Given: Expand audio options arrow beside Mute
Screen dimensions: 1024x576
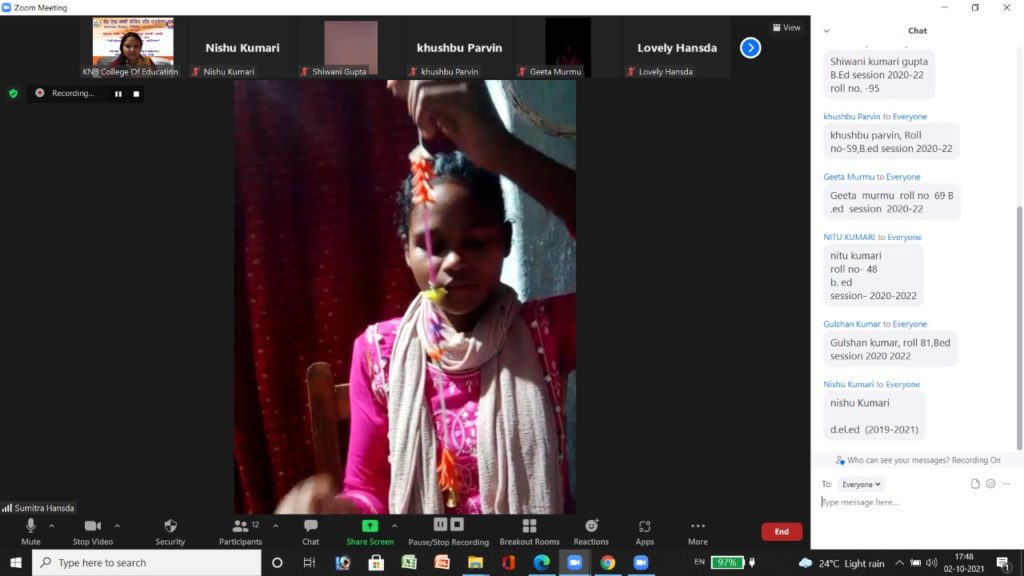Looking at the screenshot, I should pos(52,526).
